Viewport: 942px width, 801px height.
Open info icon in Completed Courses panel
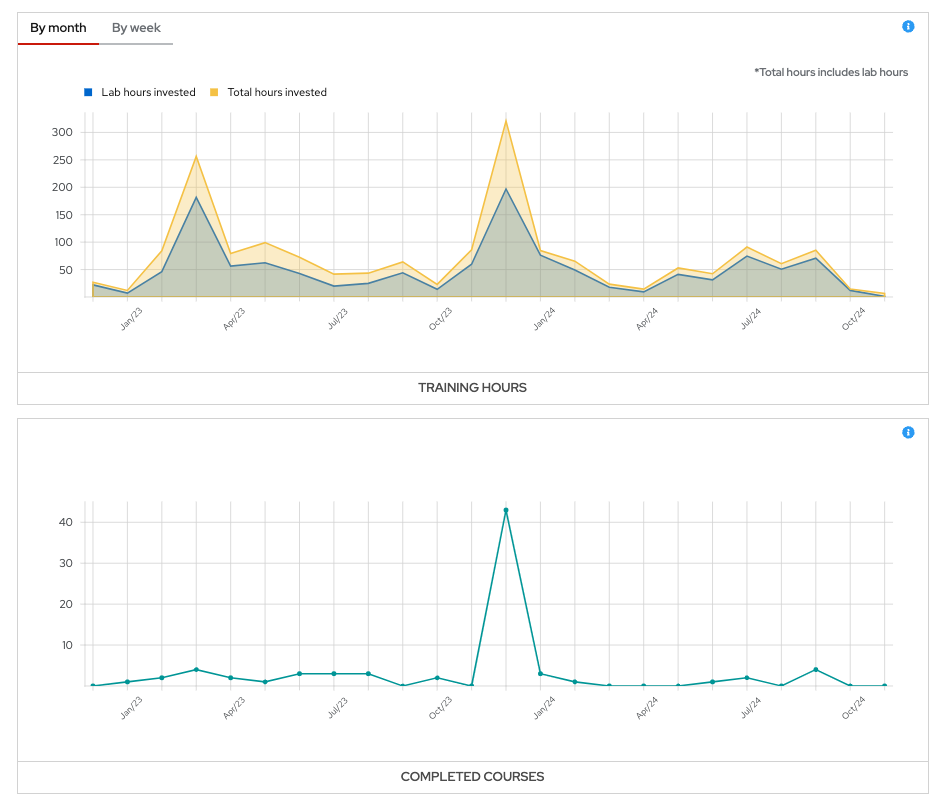(908, 433)
